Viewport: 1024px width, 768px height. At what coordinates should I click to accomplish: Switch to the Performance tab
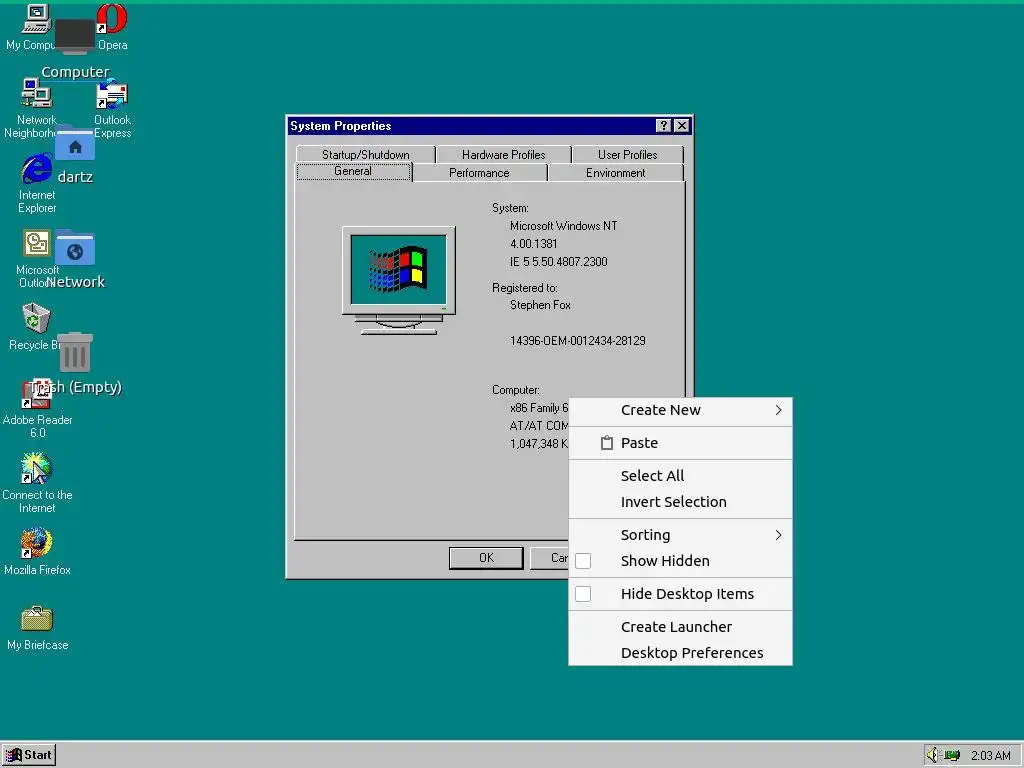(x=479, y=173)
